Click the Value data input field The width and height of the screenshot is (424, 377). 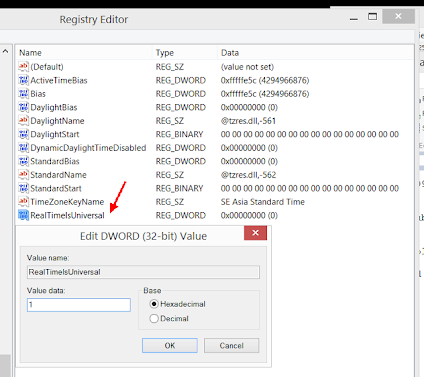click(x=79, y=305)
